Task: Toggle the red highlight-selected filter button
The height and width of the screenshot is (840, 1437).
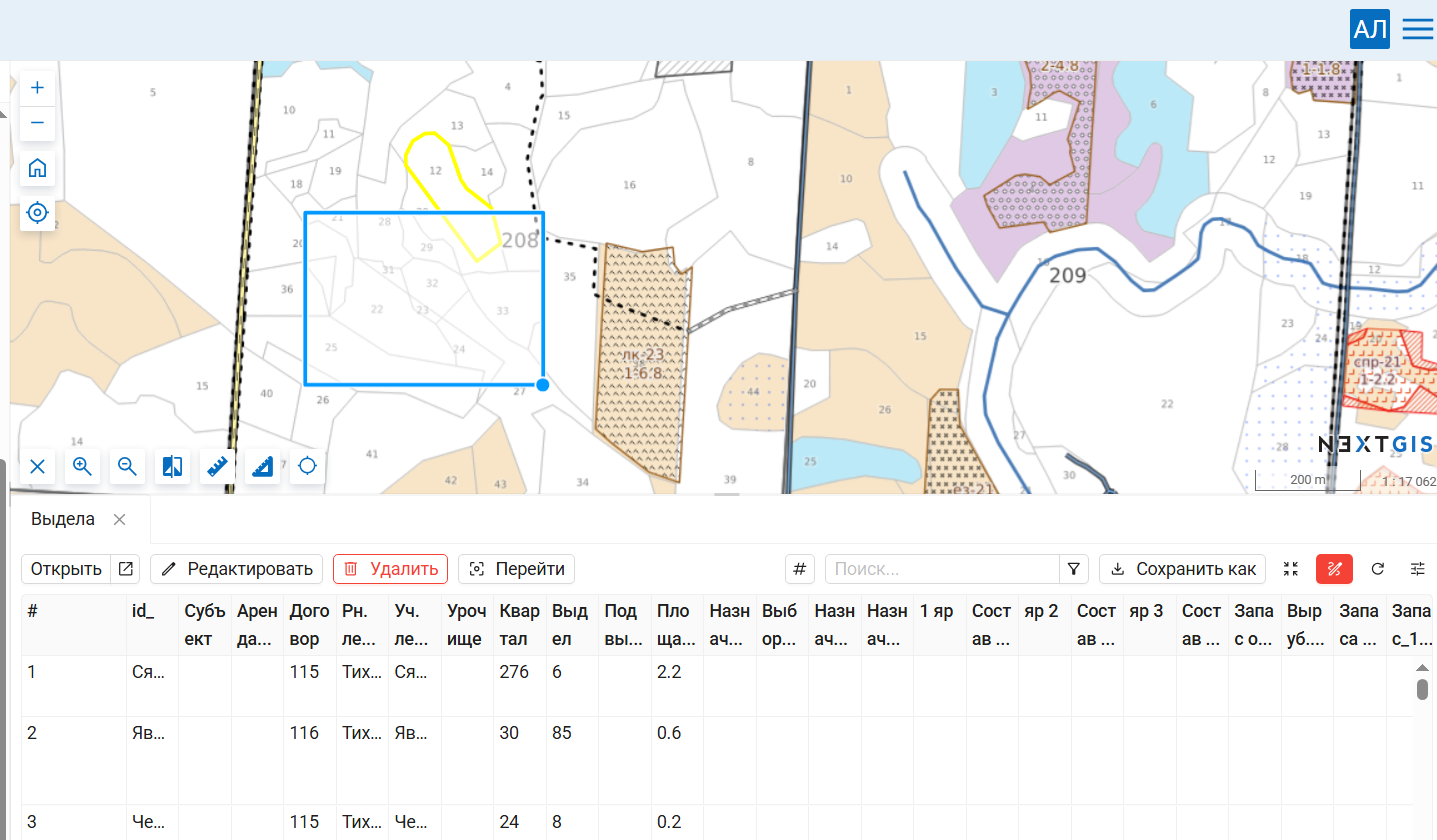Action: (1334, 569)
